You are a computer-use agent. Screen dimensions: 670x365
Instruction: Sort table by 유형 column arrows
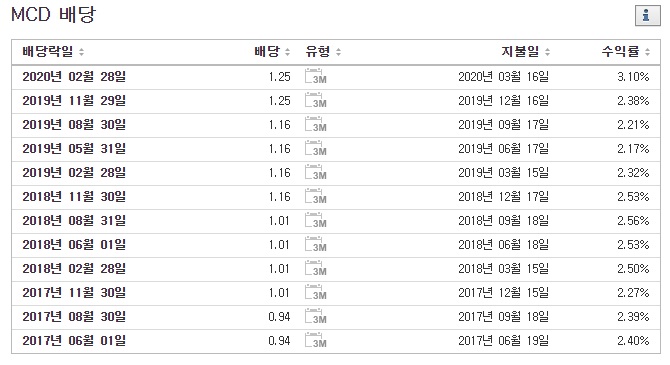coord(338,52)
